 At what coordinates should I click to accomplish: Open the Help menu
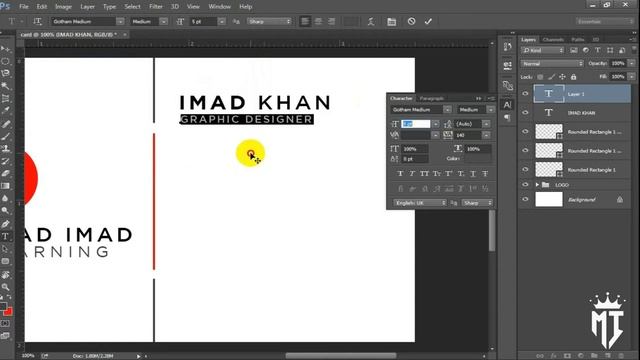[245, 7]
